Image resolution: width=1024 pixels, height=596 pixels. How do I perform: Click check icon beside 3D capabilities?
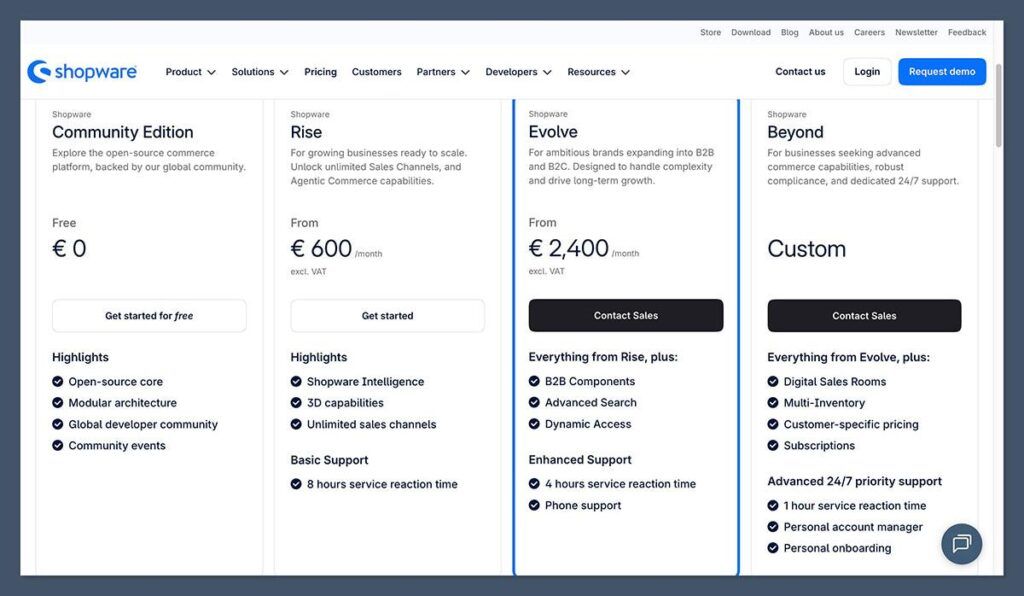(x=296, y=403)
